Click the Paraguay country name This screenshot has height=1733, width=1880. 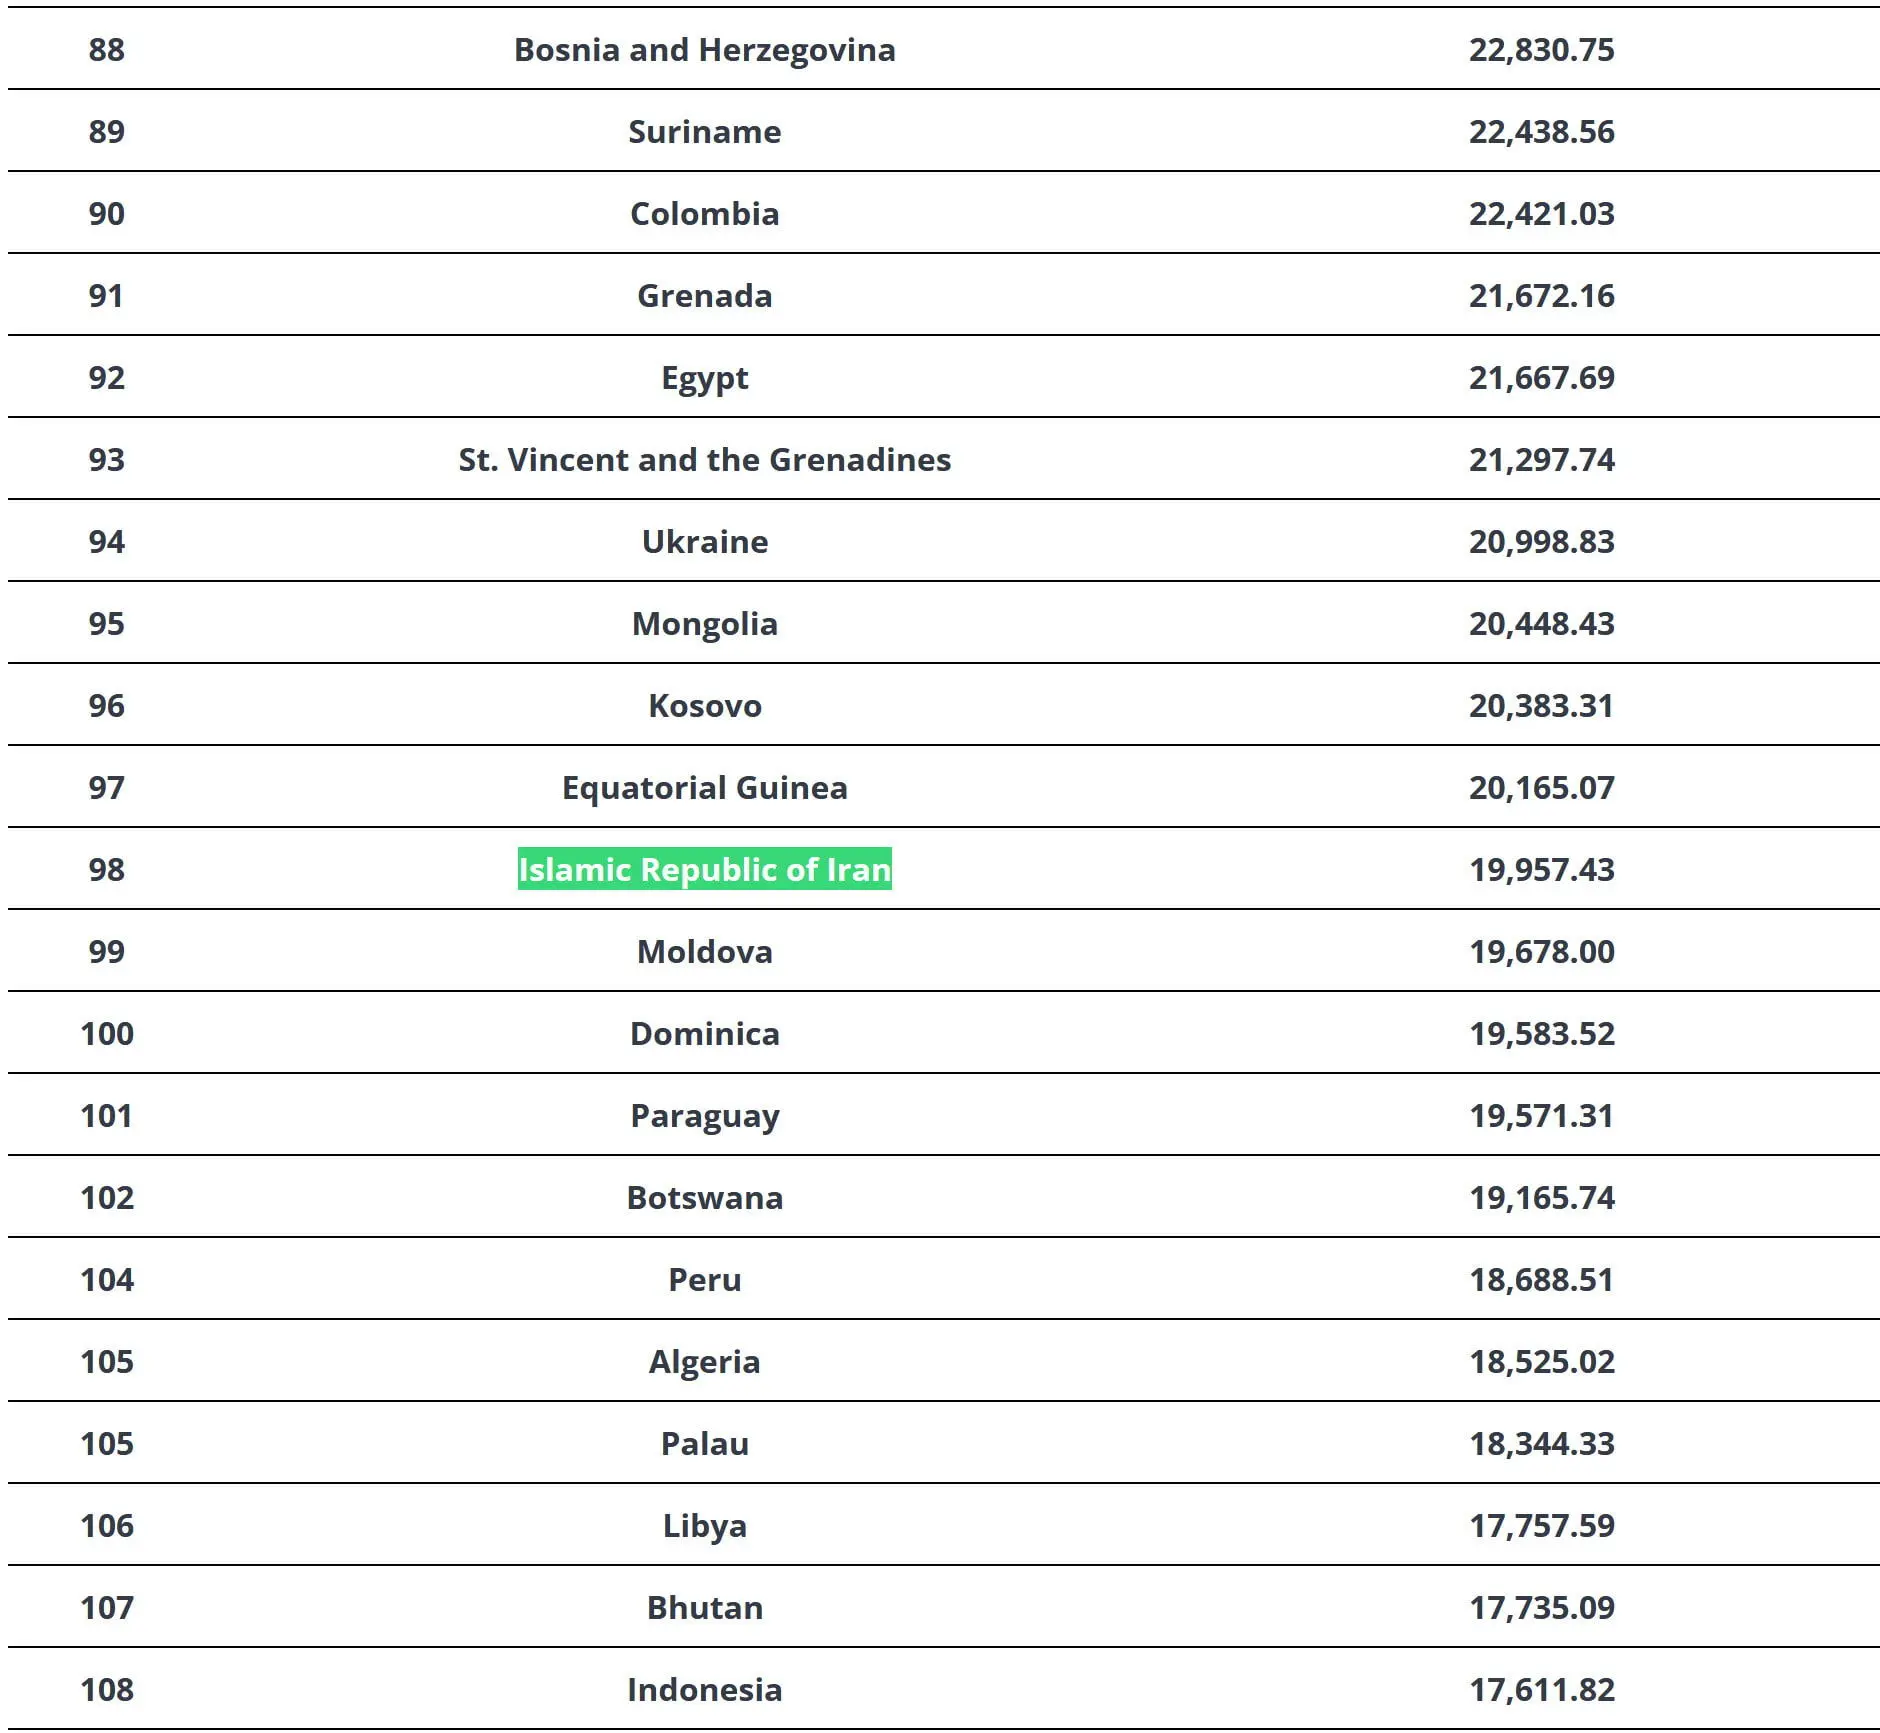point(704,1116)
